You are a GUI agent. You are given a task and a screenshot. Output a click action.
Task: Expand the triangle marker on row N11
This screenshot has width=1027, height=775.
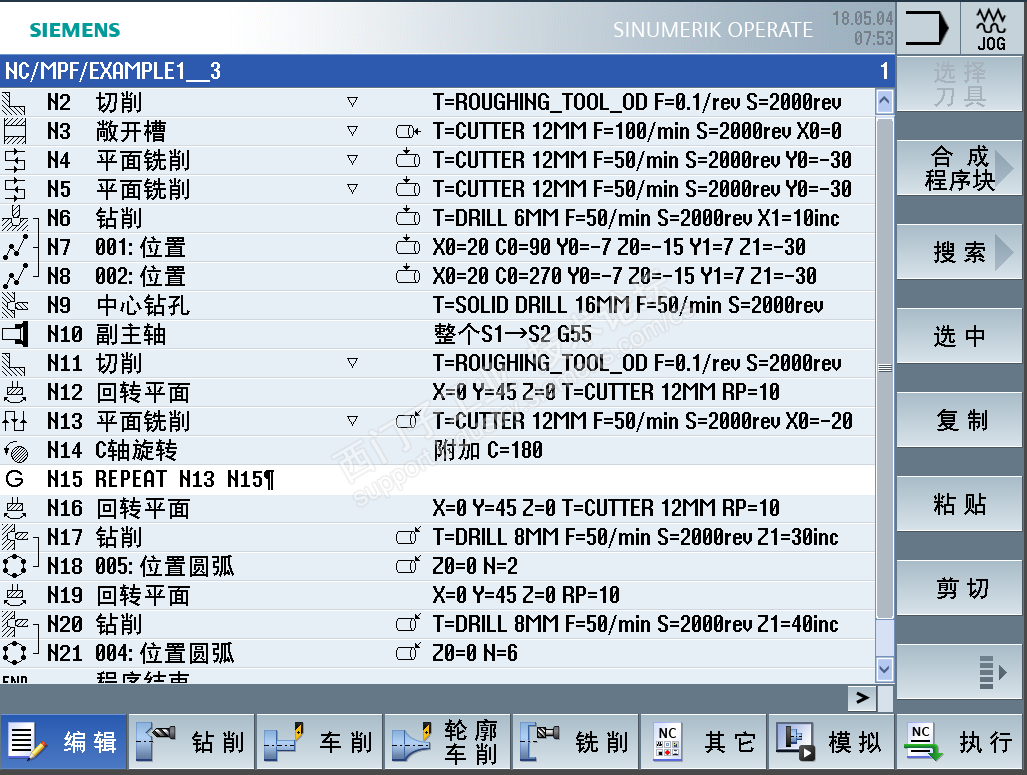click(x=352, y=363)
